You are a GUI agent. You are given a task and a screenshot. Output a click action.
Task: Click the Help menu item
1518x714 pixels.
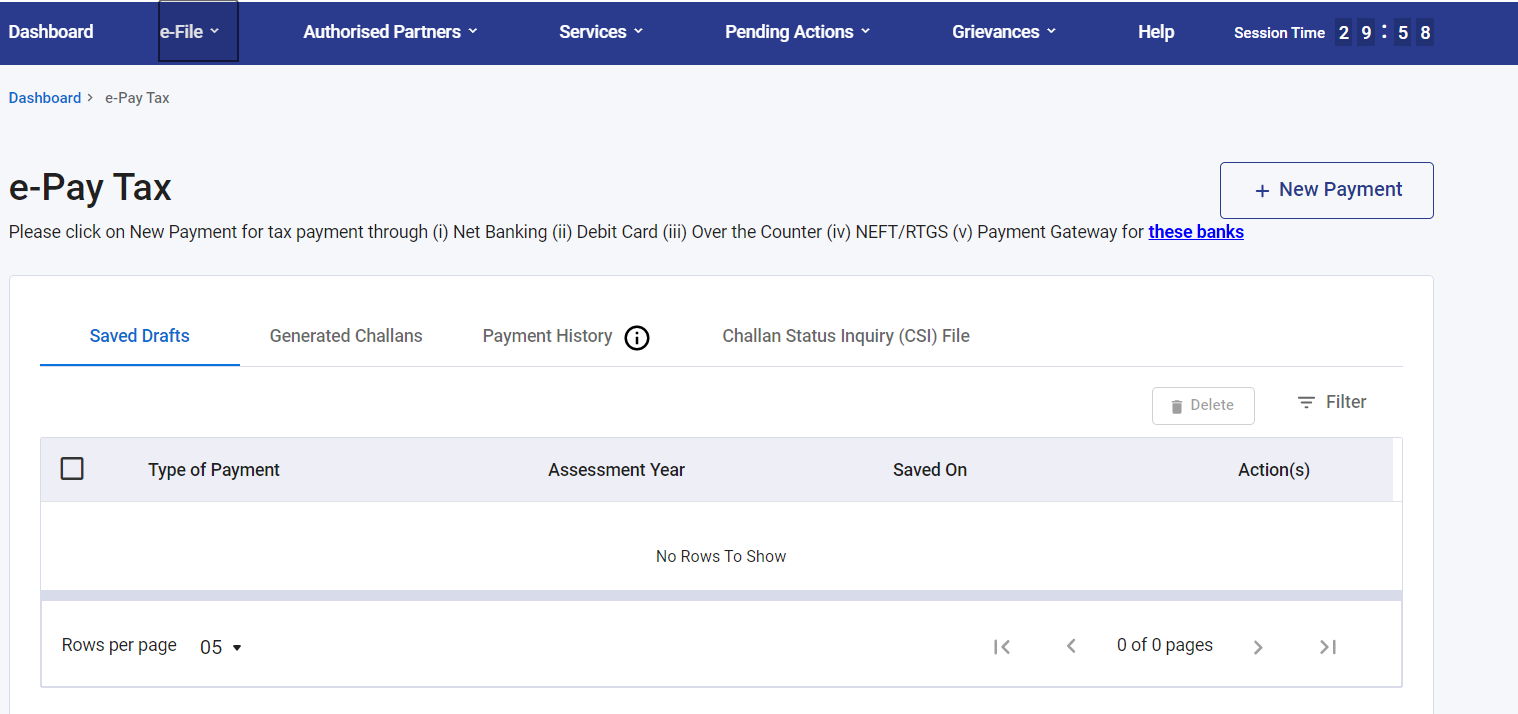pyautogui.click(x=1156, y=32)
